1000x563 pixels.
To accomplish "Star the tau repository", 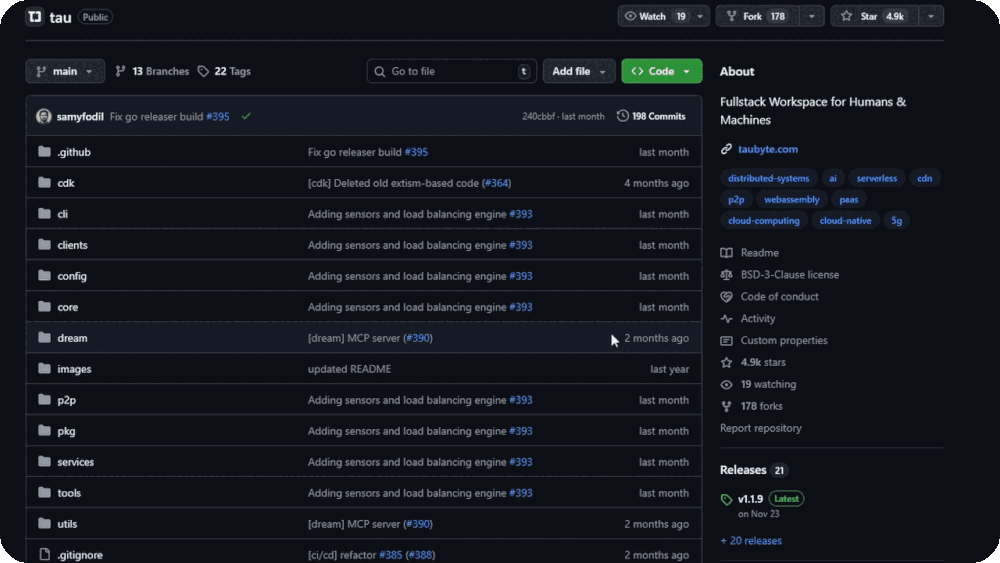I will pos(874,16).
